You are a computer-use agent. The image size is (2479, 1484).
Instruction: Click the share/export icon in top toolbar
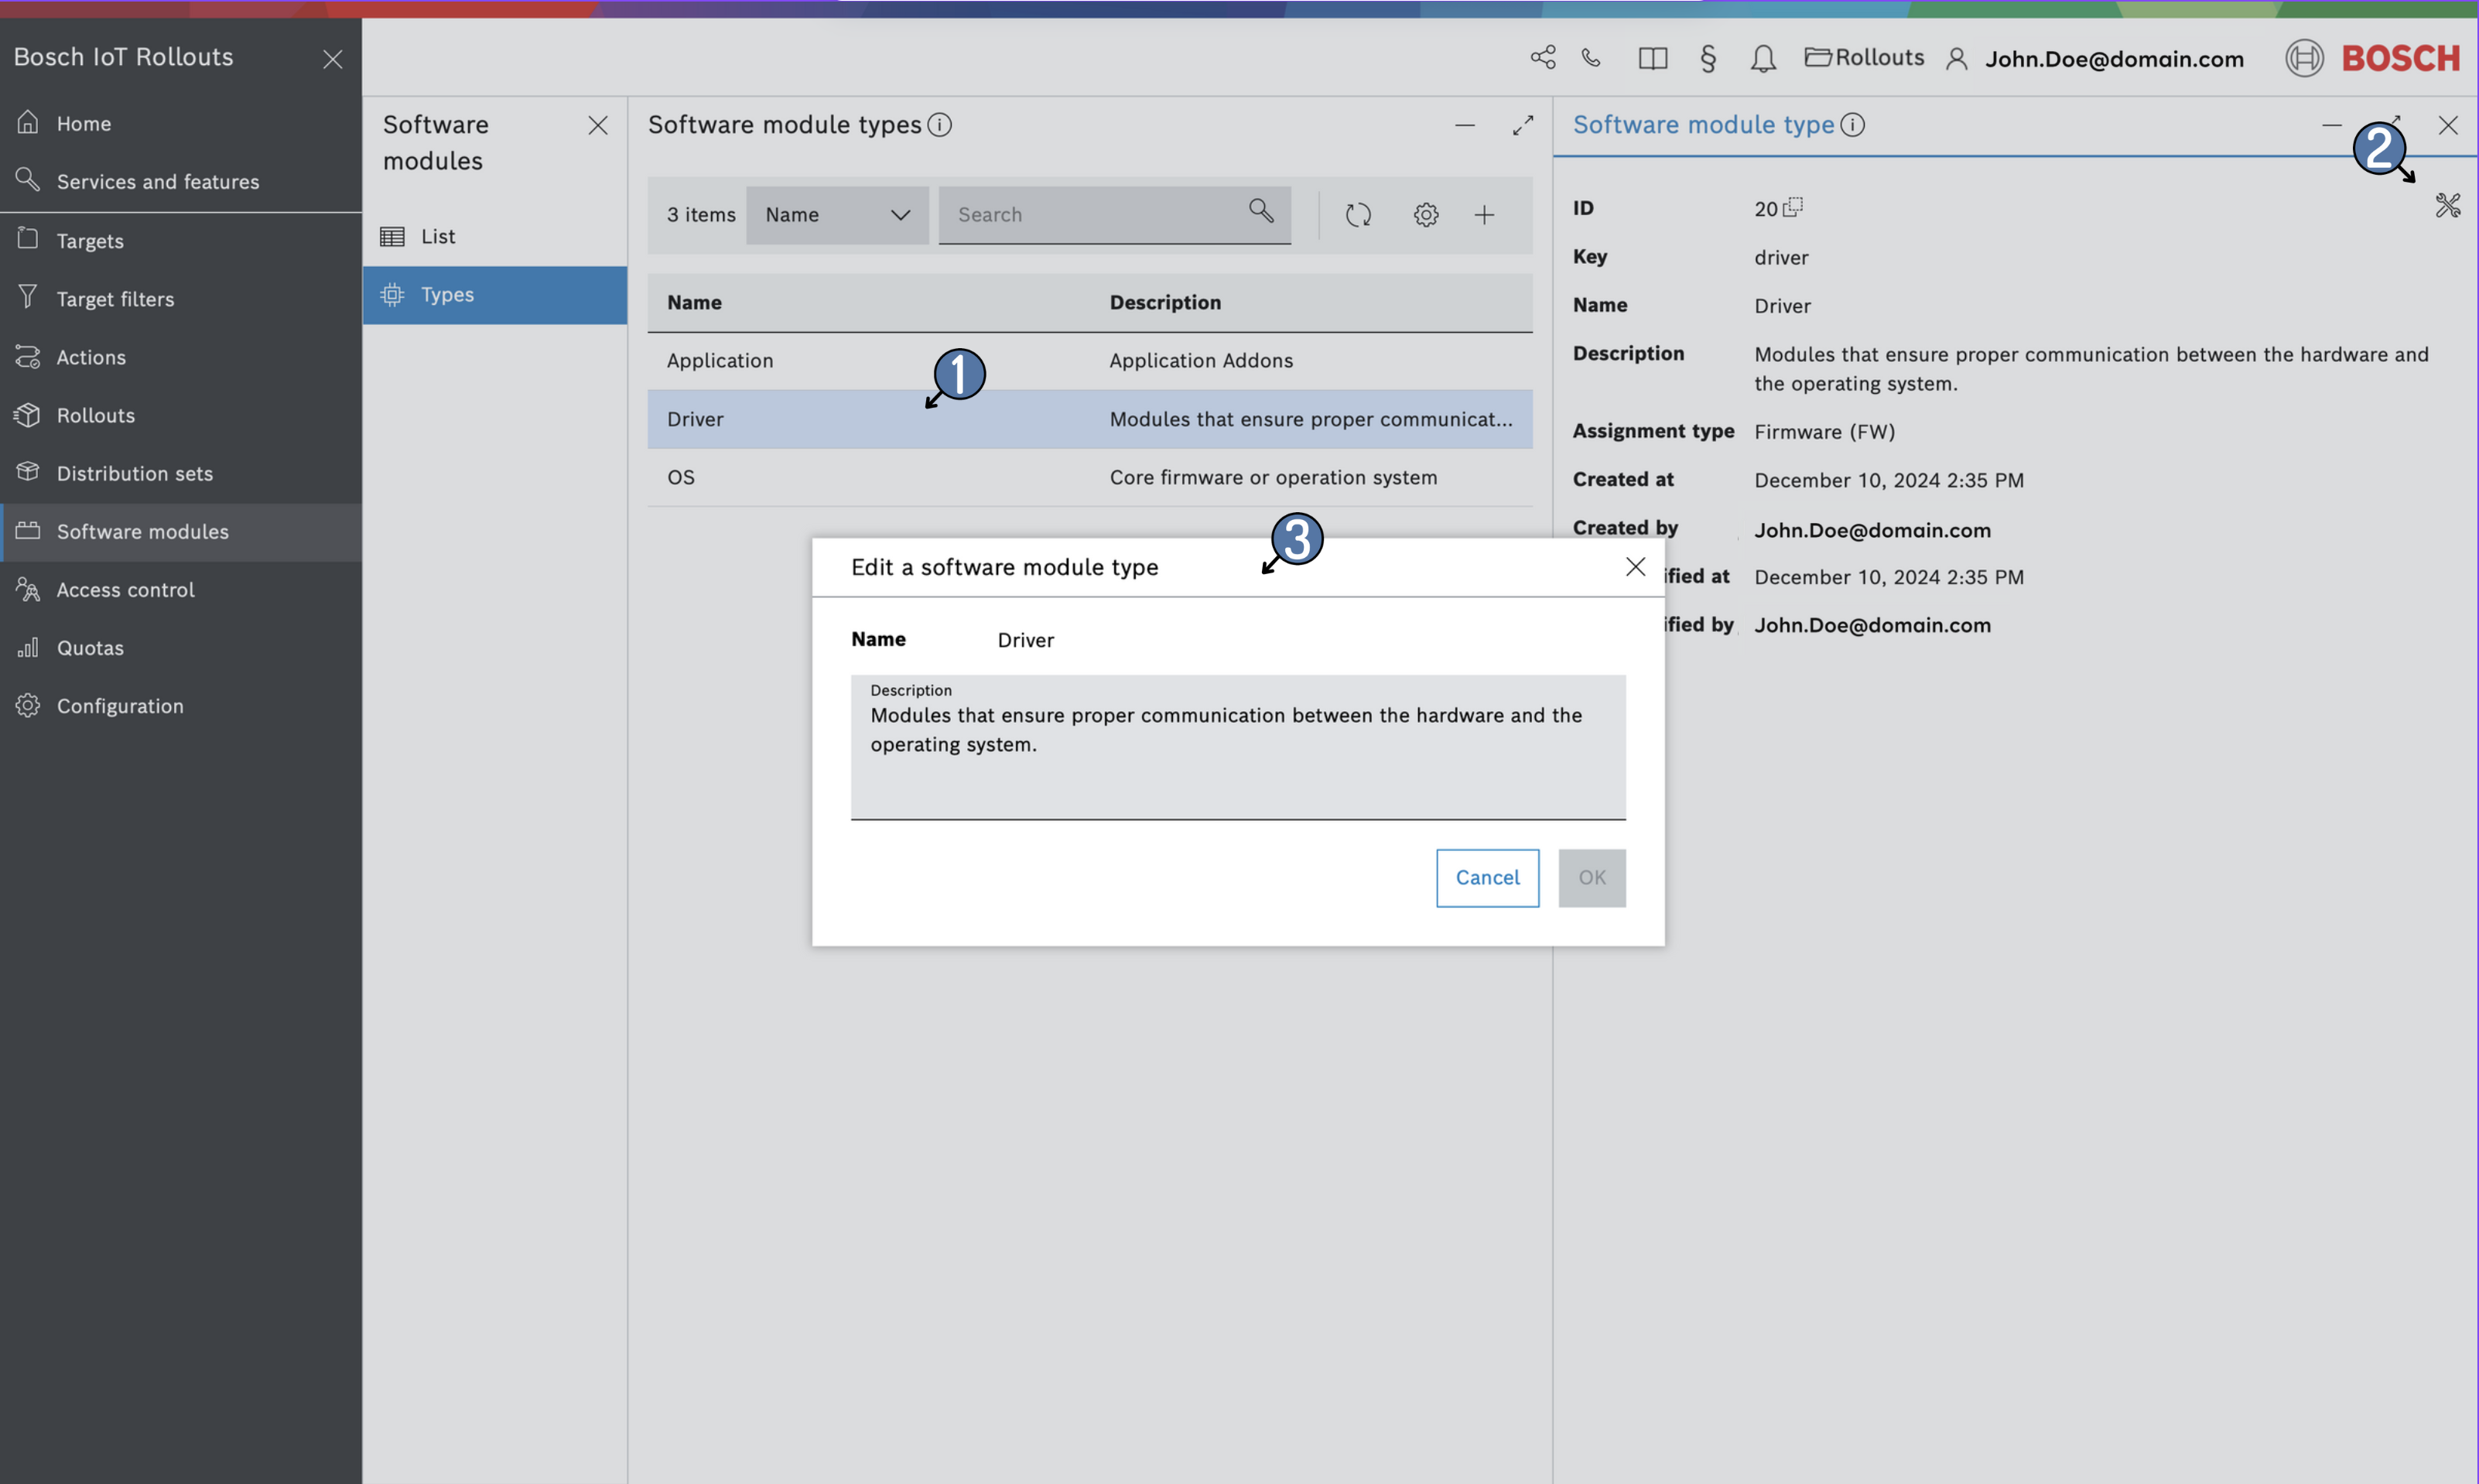pyautogui.click(x=1541, y=58)
